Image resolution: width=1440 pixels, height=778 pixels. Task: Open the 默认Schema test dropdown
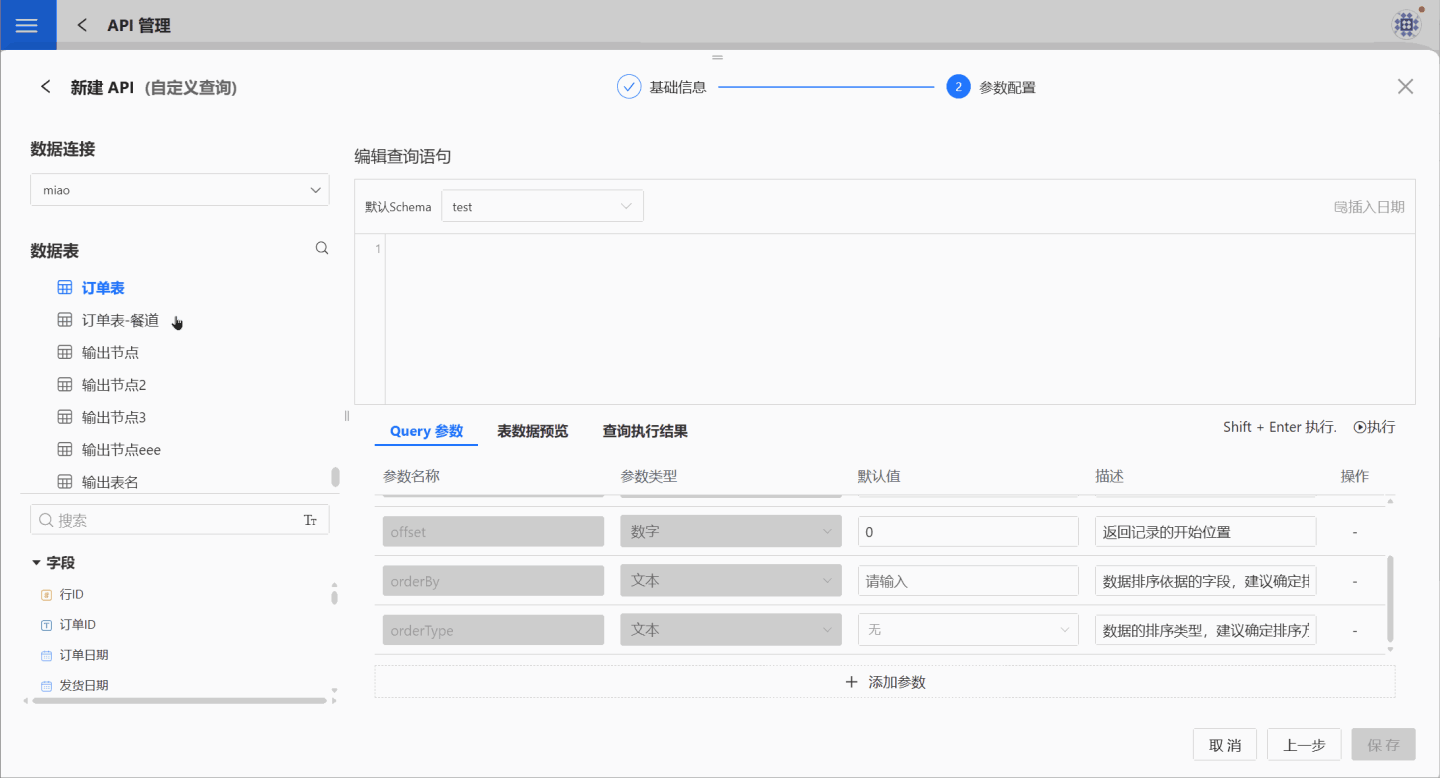542,207
